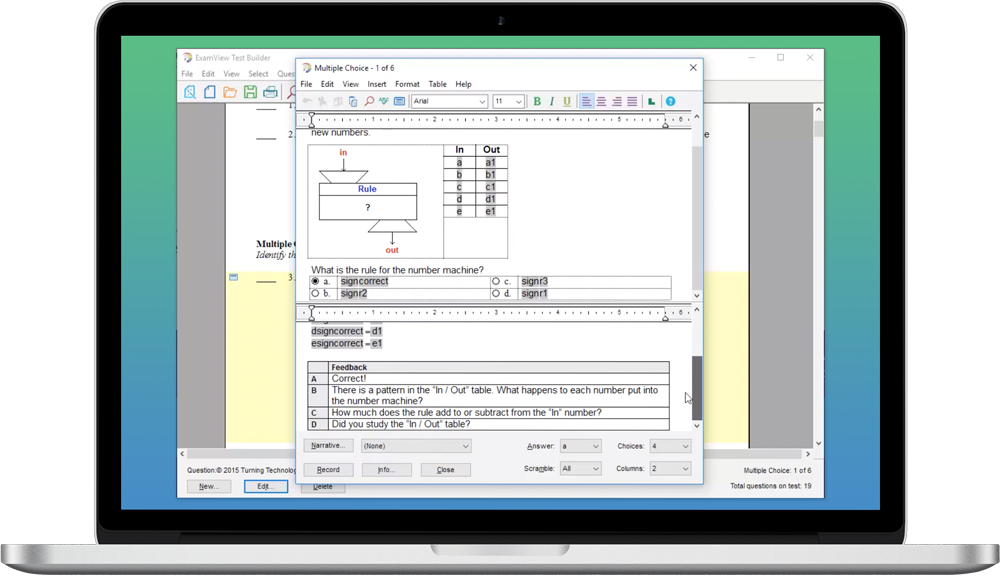Open Find with magnifier icon in editor
The height and width of the screenshot is (585, 1000).
[369, 101]
